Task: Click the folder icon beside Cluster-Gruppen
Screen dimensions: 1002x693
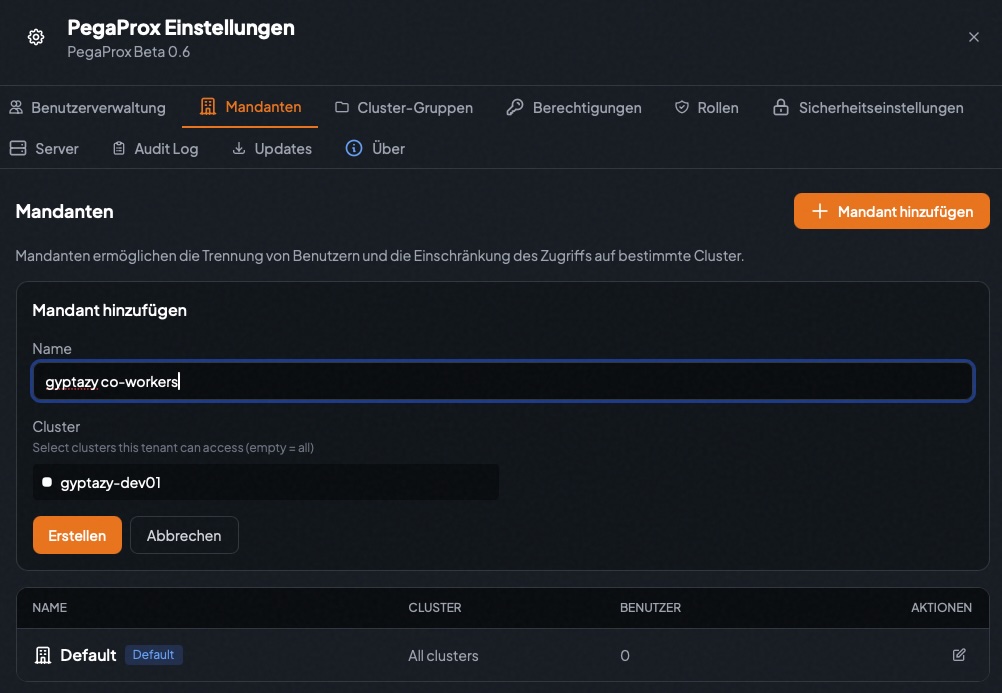Action: pos(340,106)
